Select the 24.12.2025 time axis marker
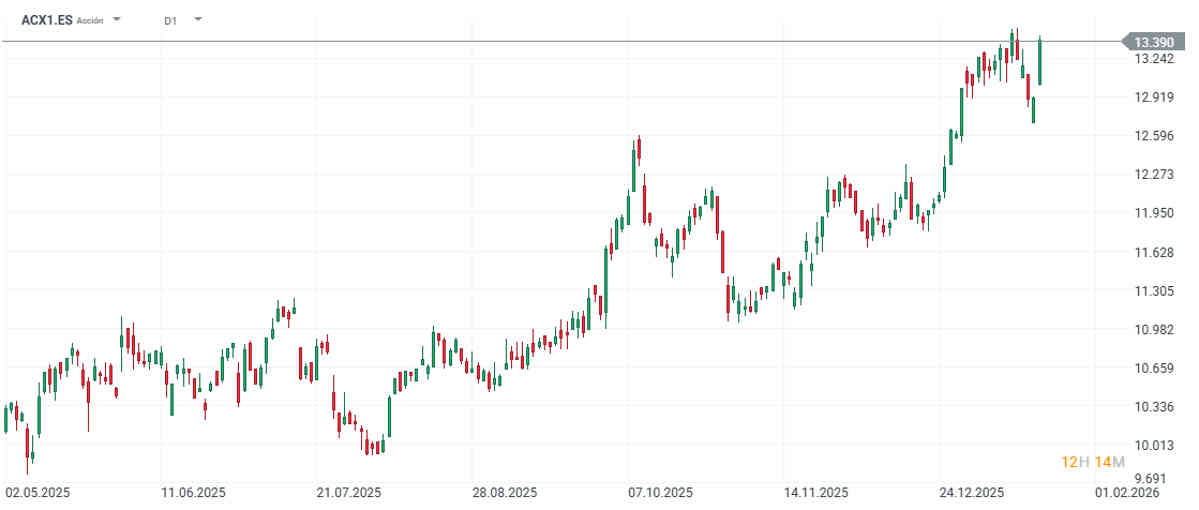Screen dimensions: 1199x510 [972, 493]
